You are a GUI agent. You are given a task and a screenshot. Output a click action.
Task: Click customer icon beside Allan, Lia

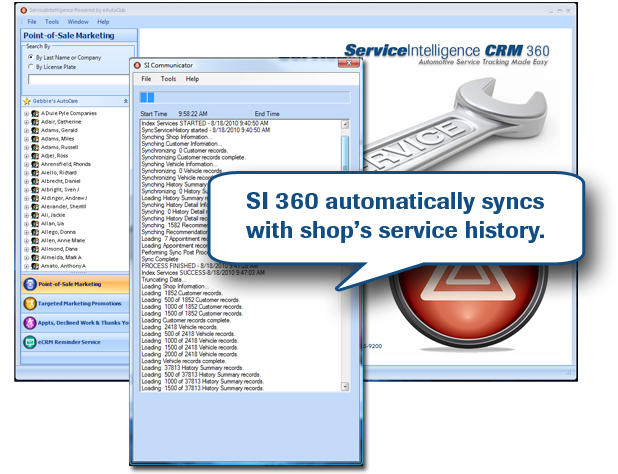click(x=35, y=224)
